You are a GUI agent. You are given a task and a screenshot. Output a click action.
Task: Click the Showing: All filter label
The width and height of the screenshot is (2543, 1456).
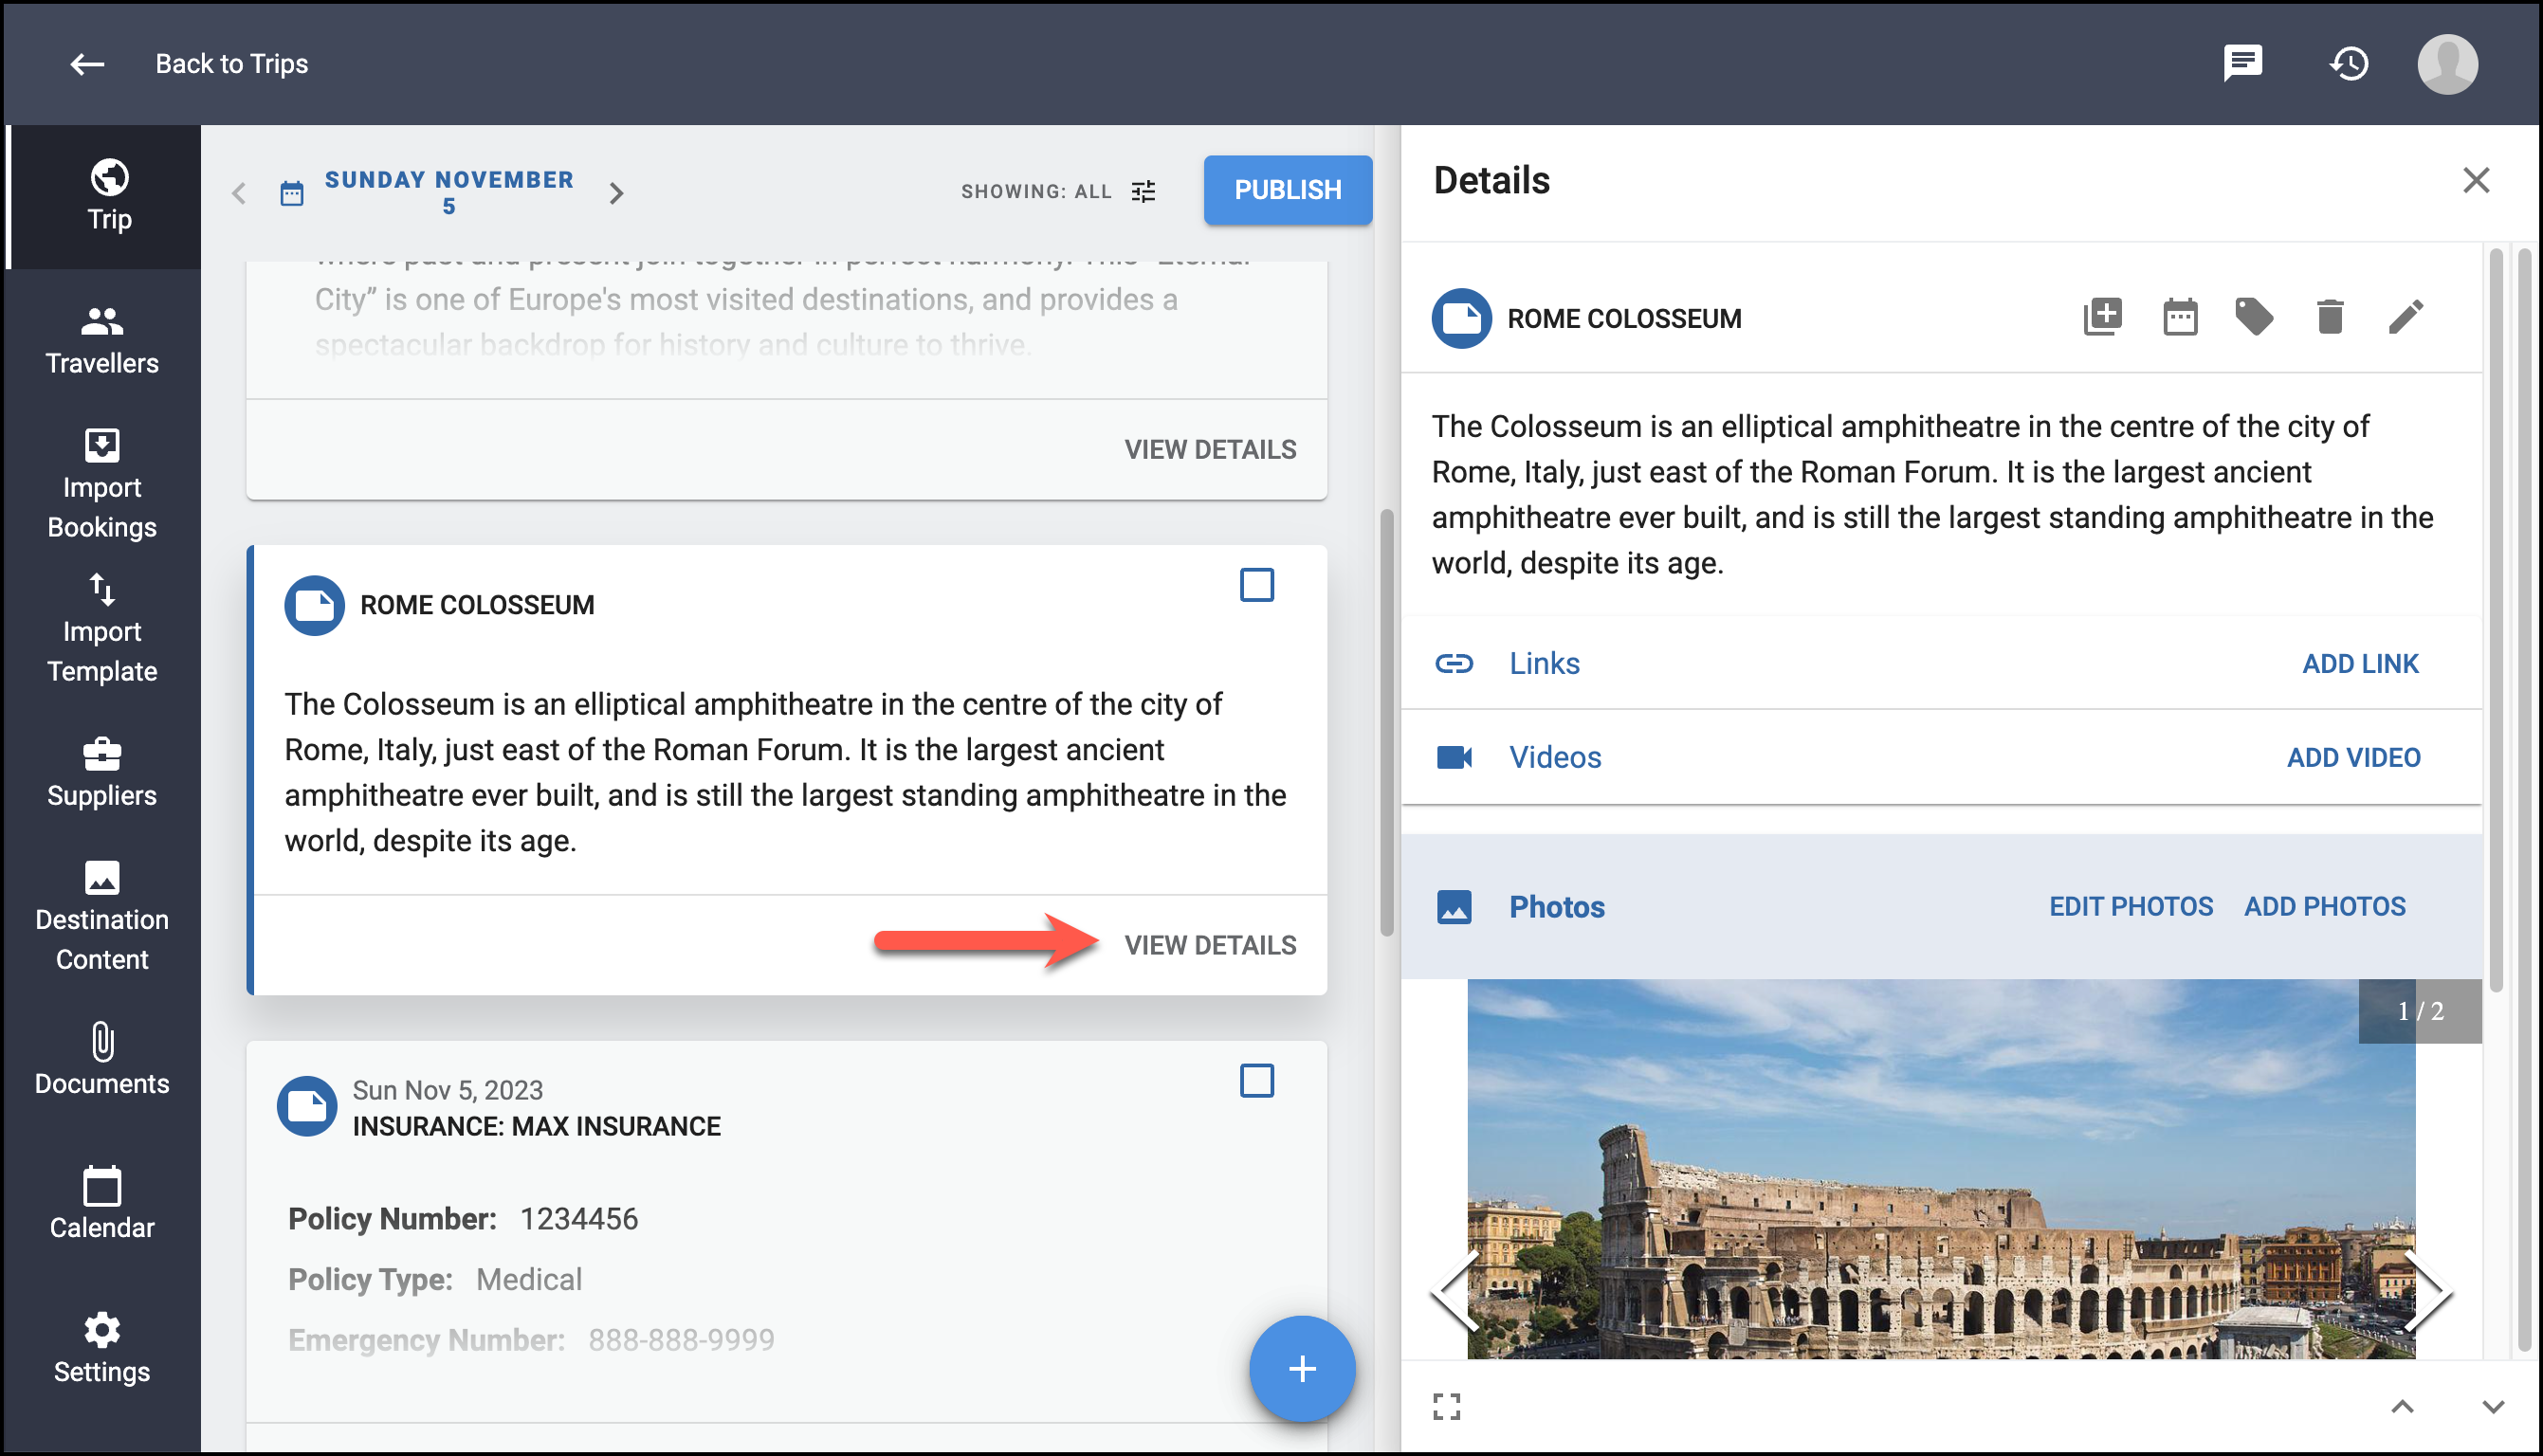[x=1036, y=191]
